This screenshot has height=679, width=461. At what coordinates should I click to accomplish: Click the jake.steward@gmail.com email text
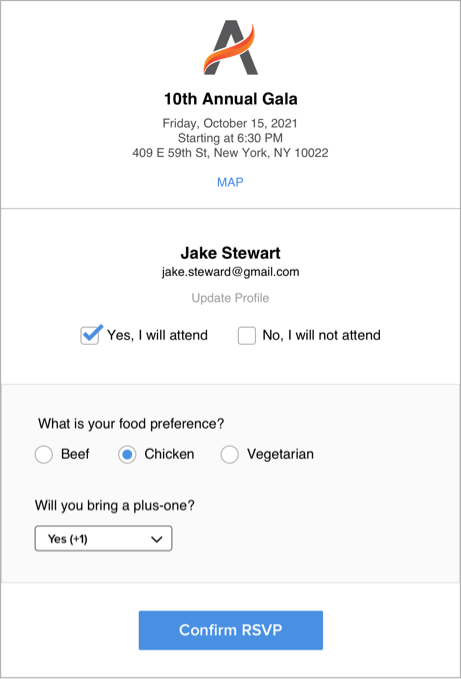click(230, 272)
